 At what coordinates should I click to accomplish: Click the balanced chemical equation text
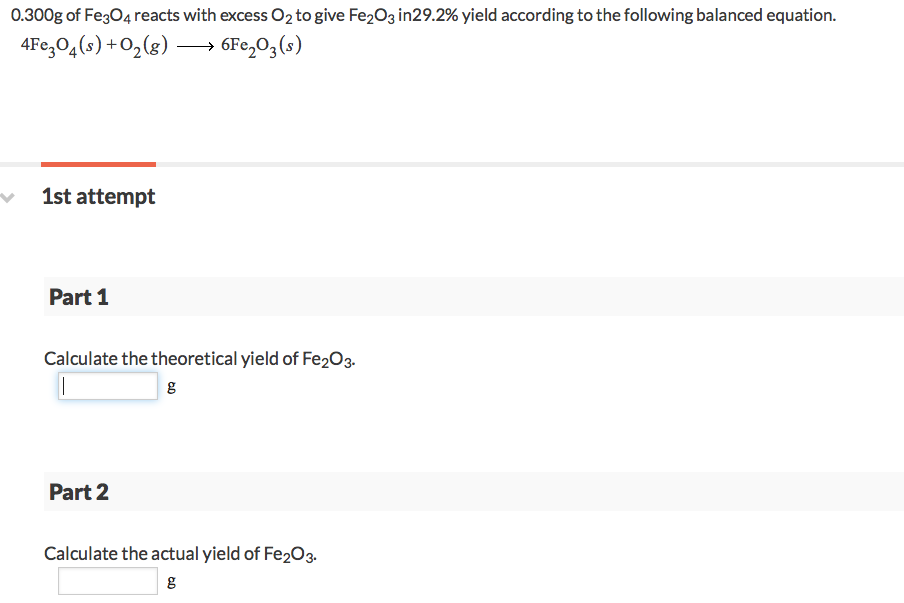click(160, 43)
